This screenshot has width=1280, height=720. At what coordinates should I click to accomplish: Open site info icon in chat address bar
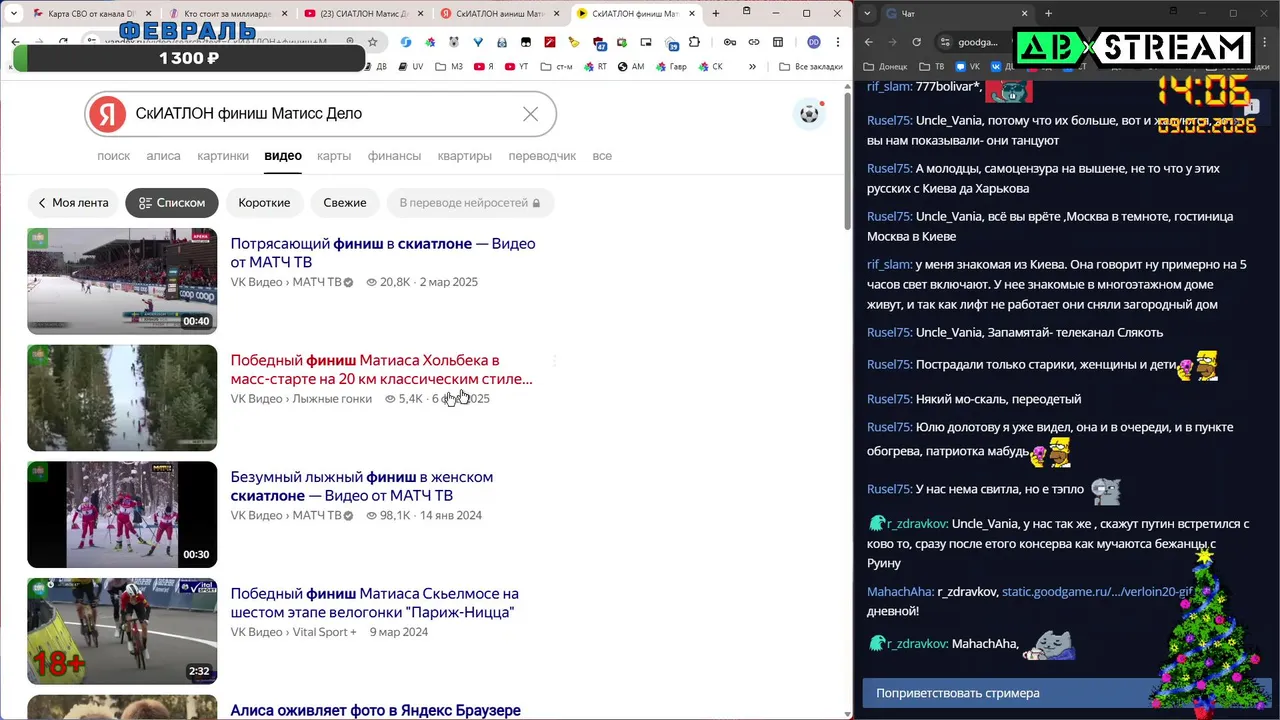point(945,42)
